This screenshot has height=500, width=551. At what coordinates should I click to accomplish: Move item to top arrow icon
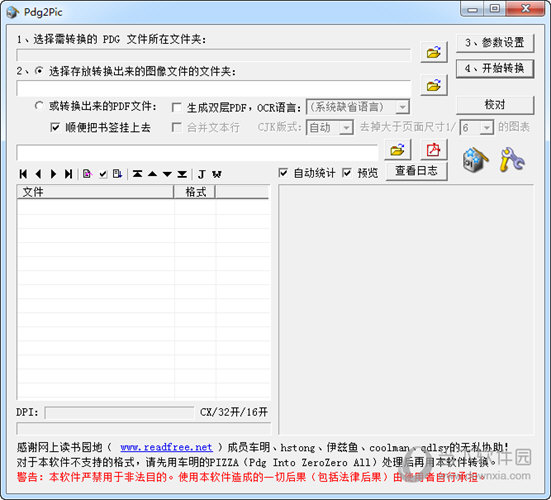click(137, 174)
